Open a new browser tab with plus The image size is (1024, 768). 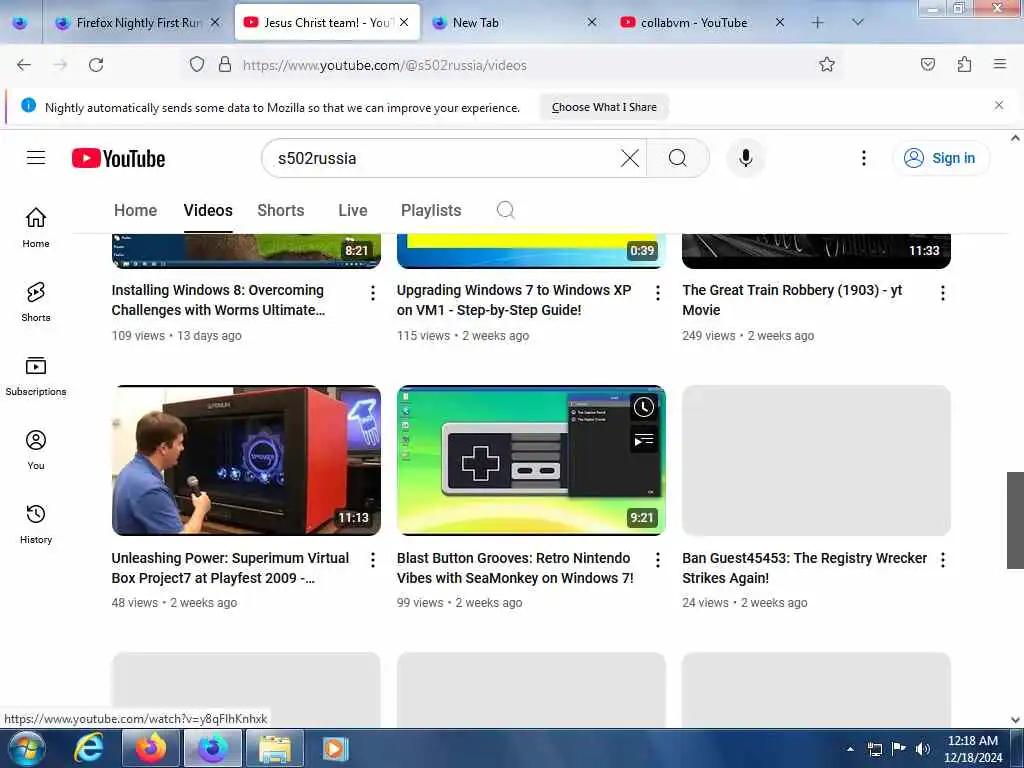(x=818, y=22)
